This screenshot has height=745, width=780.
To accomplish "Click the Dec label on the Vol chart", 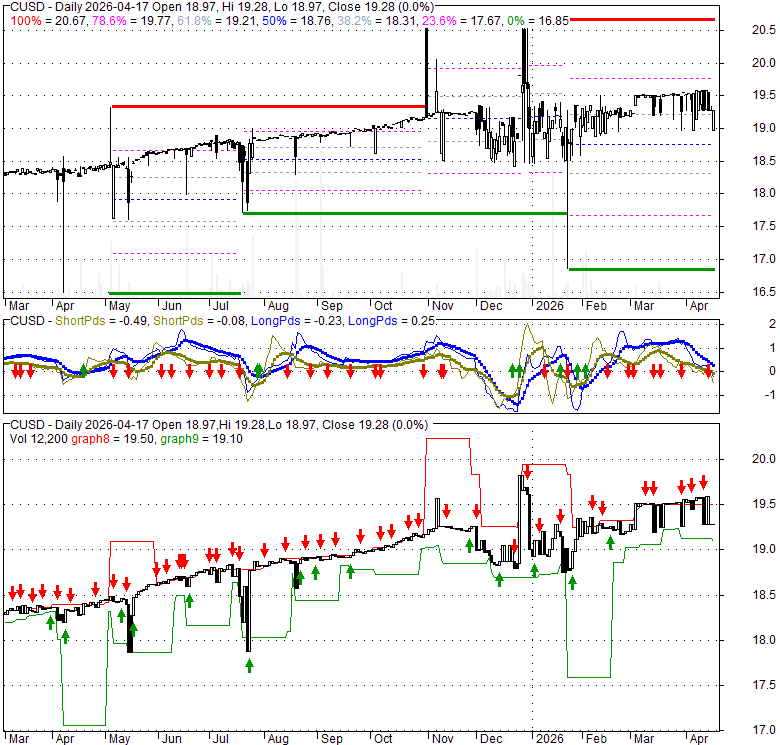I will 490,739.
